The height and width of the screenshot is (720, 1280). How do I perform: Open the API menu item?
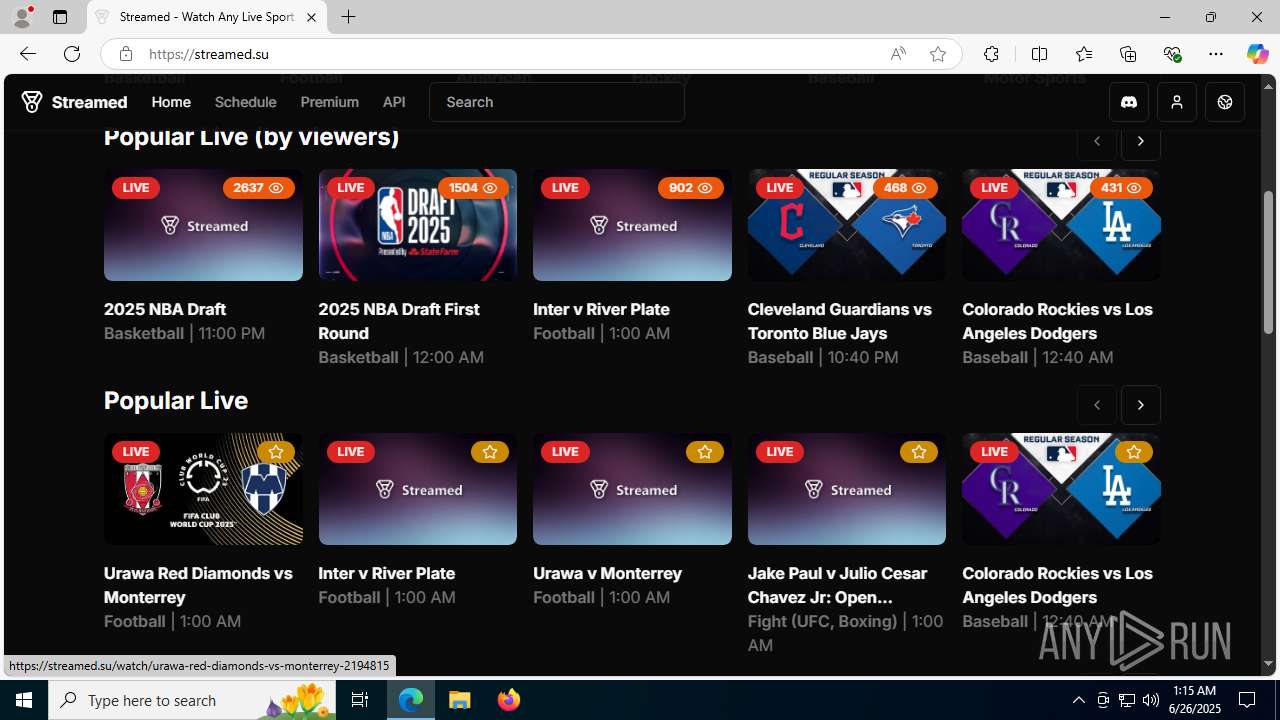tap(394, 102)
